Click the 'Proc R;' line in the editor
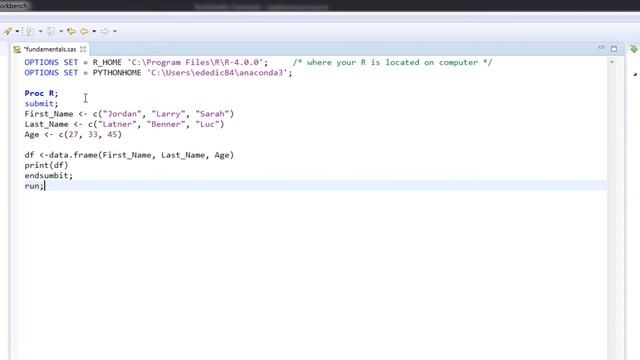The image size is (640, 360). (41, 93)
